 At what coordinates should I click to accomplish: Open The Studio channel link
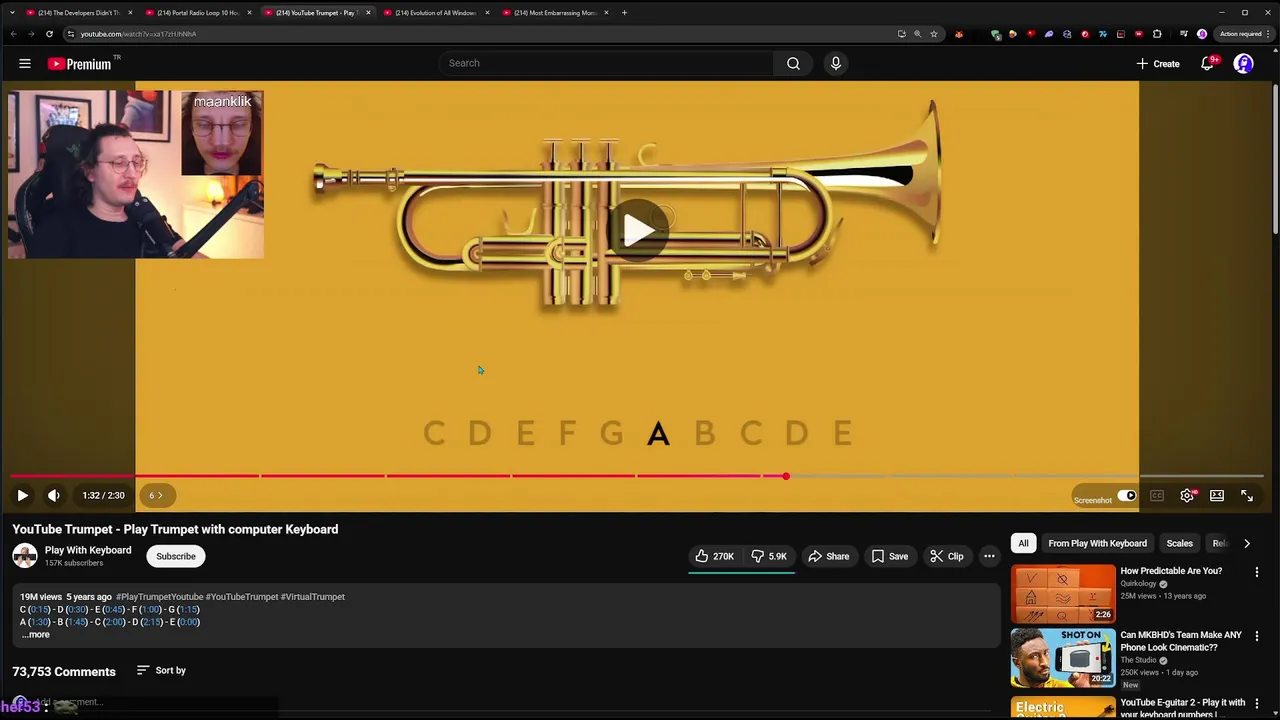(1138, 660)
